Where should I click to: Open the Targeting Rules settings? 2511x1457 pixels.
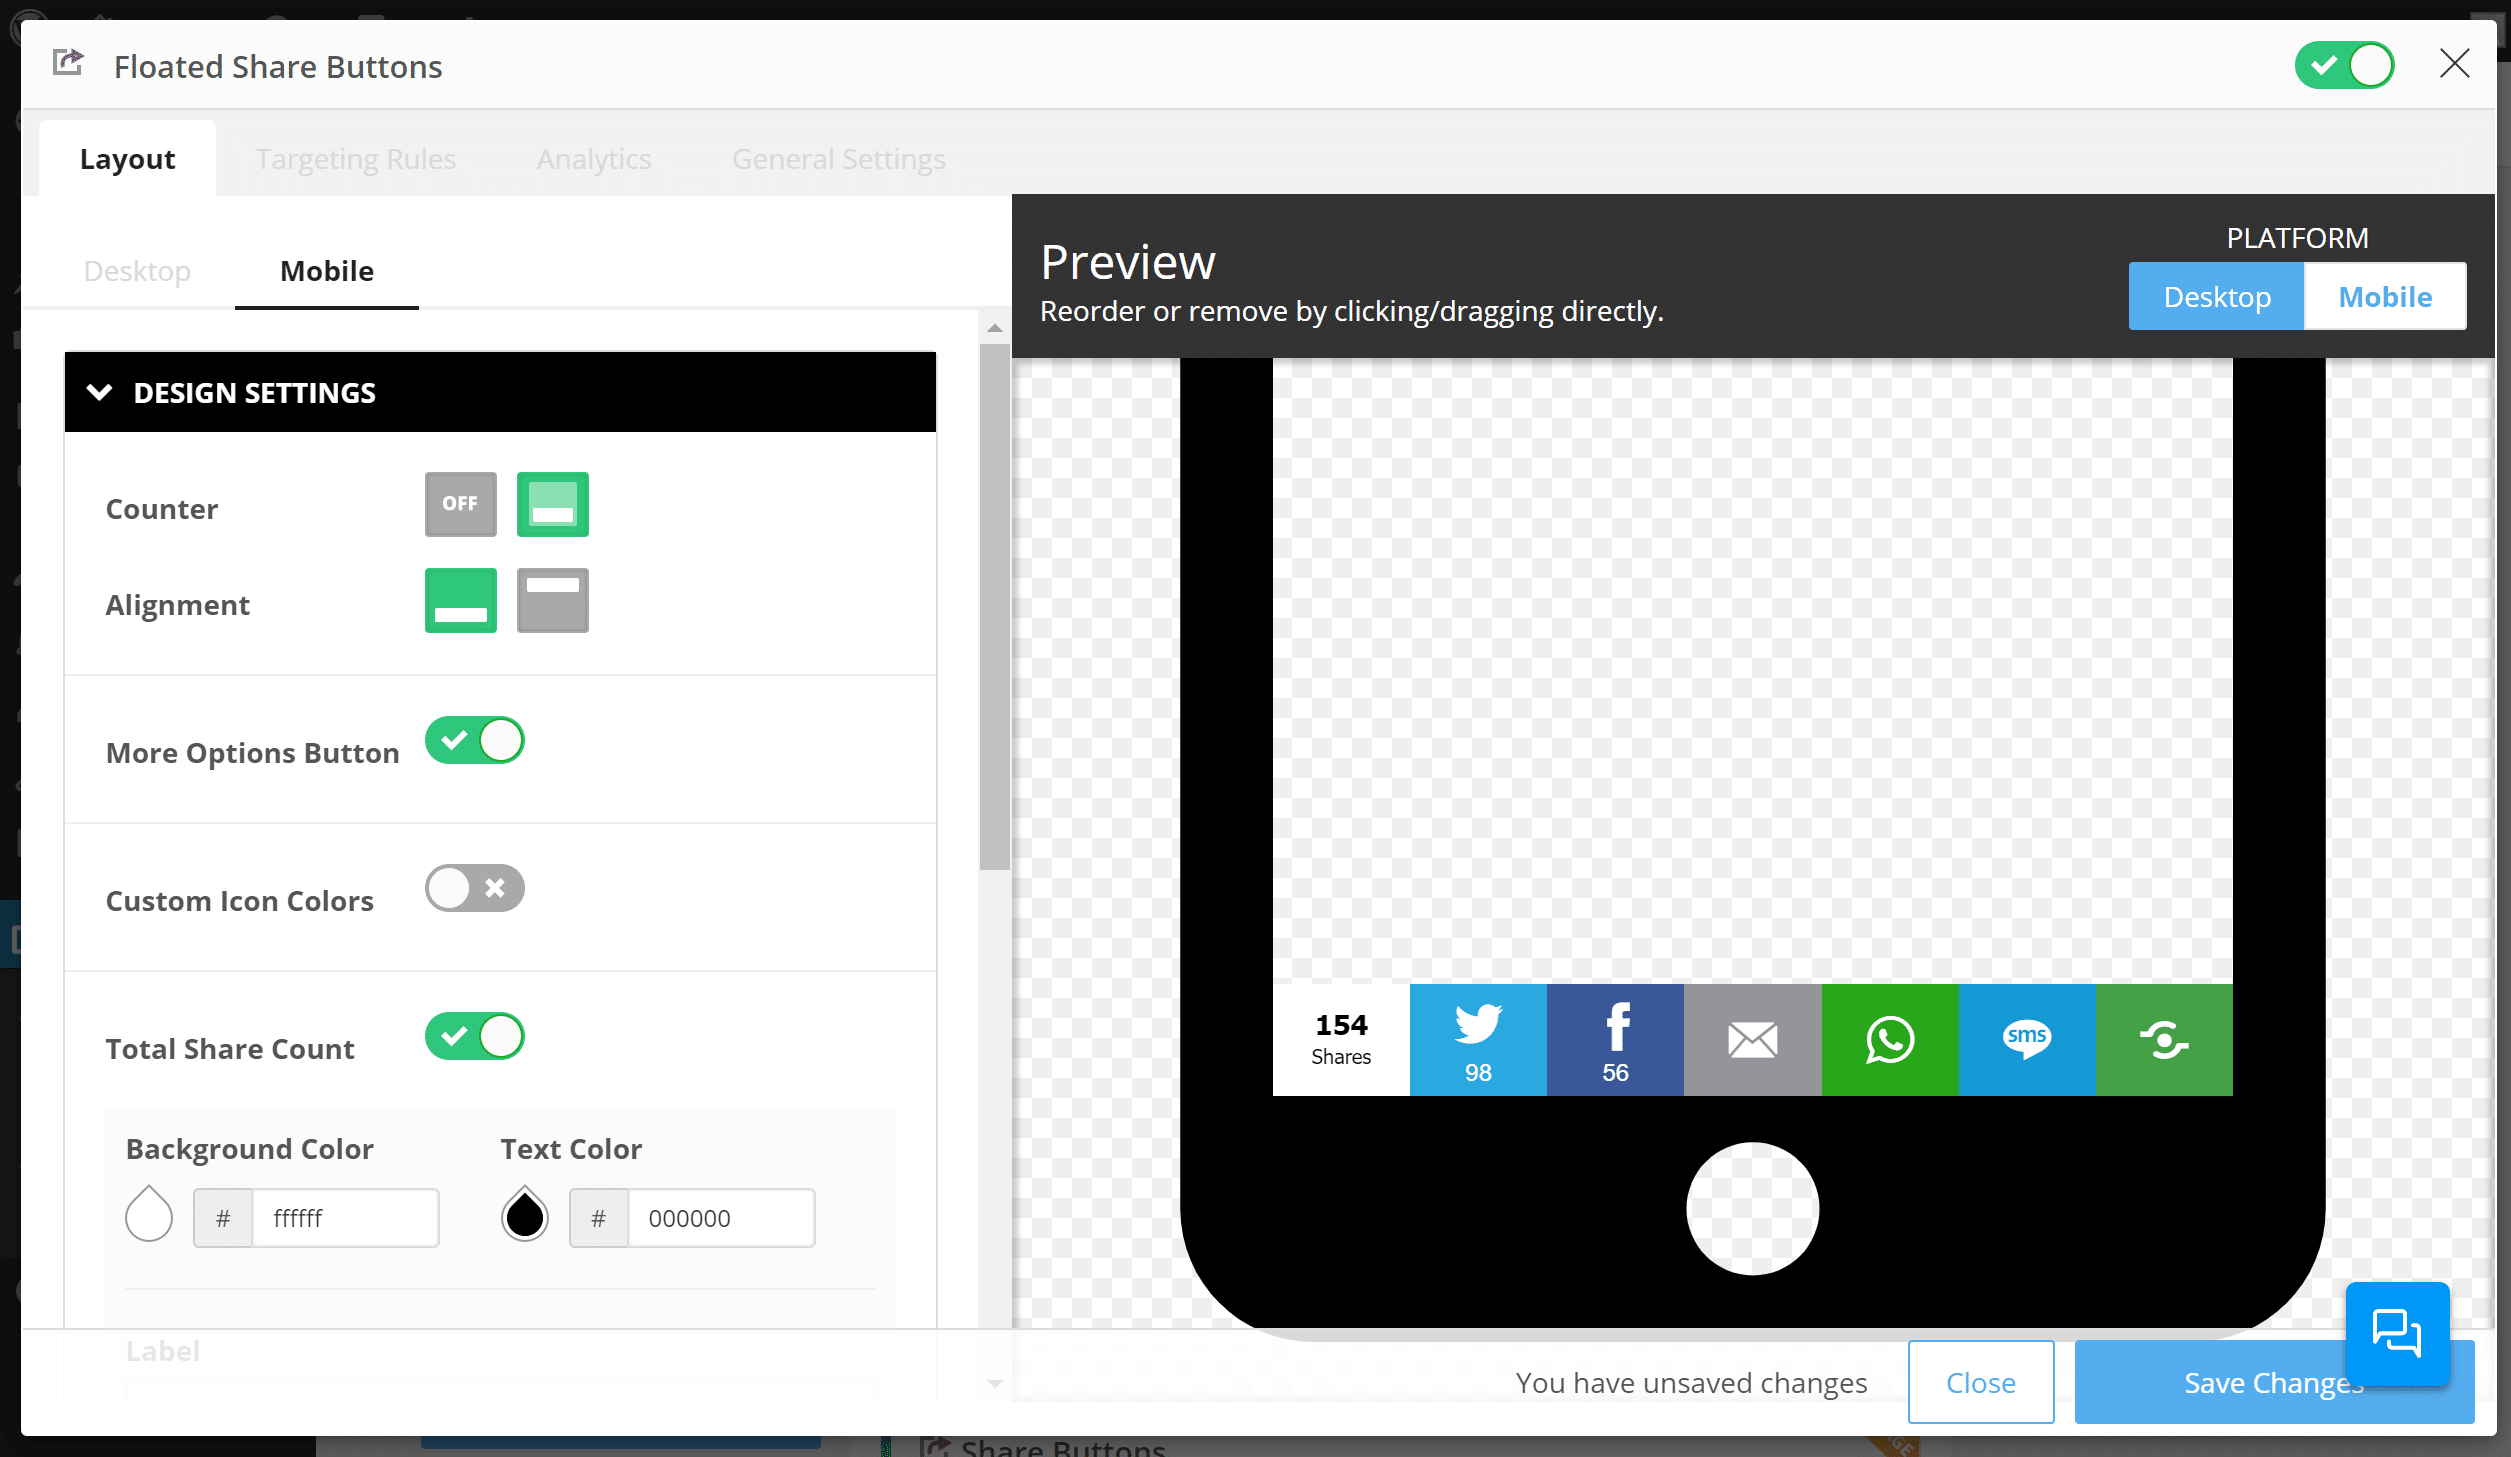(x=355, y=158)
